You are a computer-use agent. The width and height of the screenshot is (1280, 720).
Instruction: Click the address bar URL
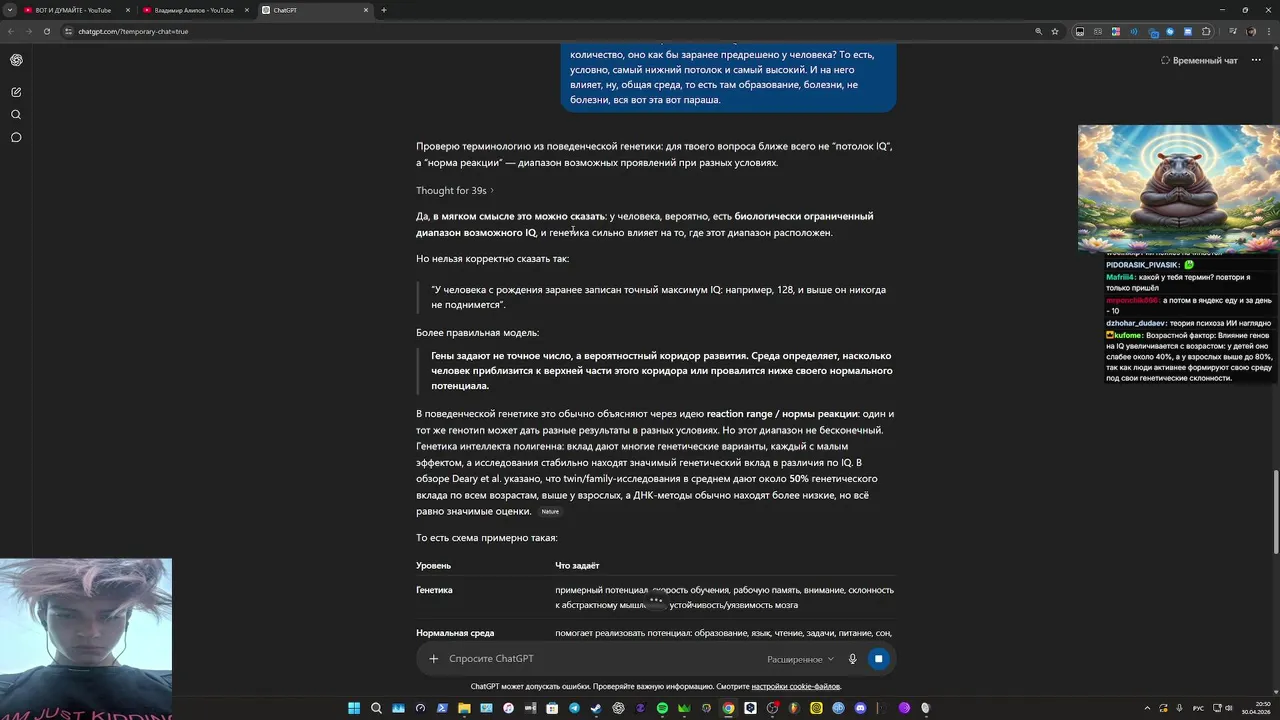tap(133, 31)
